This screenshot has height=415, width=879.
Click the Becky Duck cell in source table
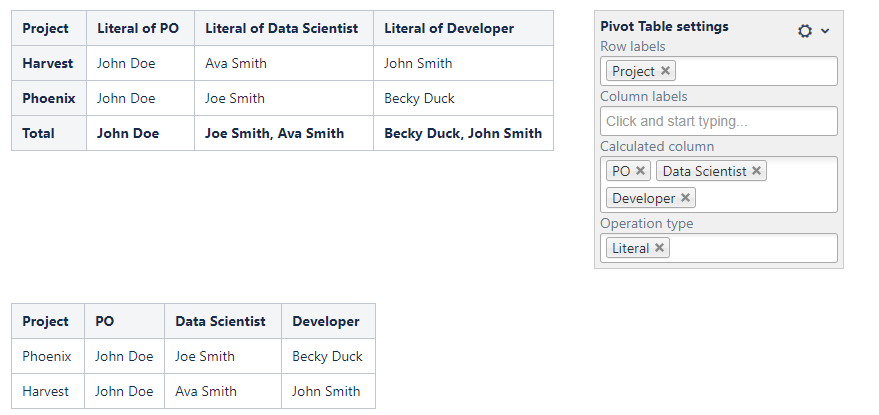coord(327,356)
